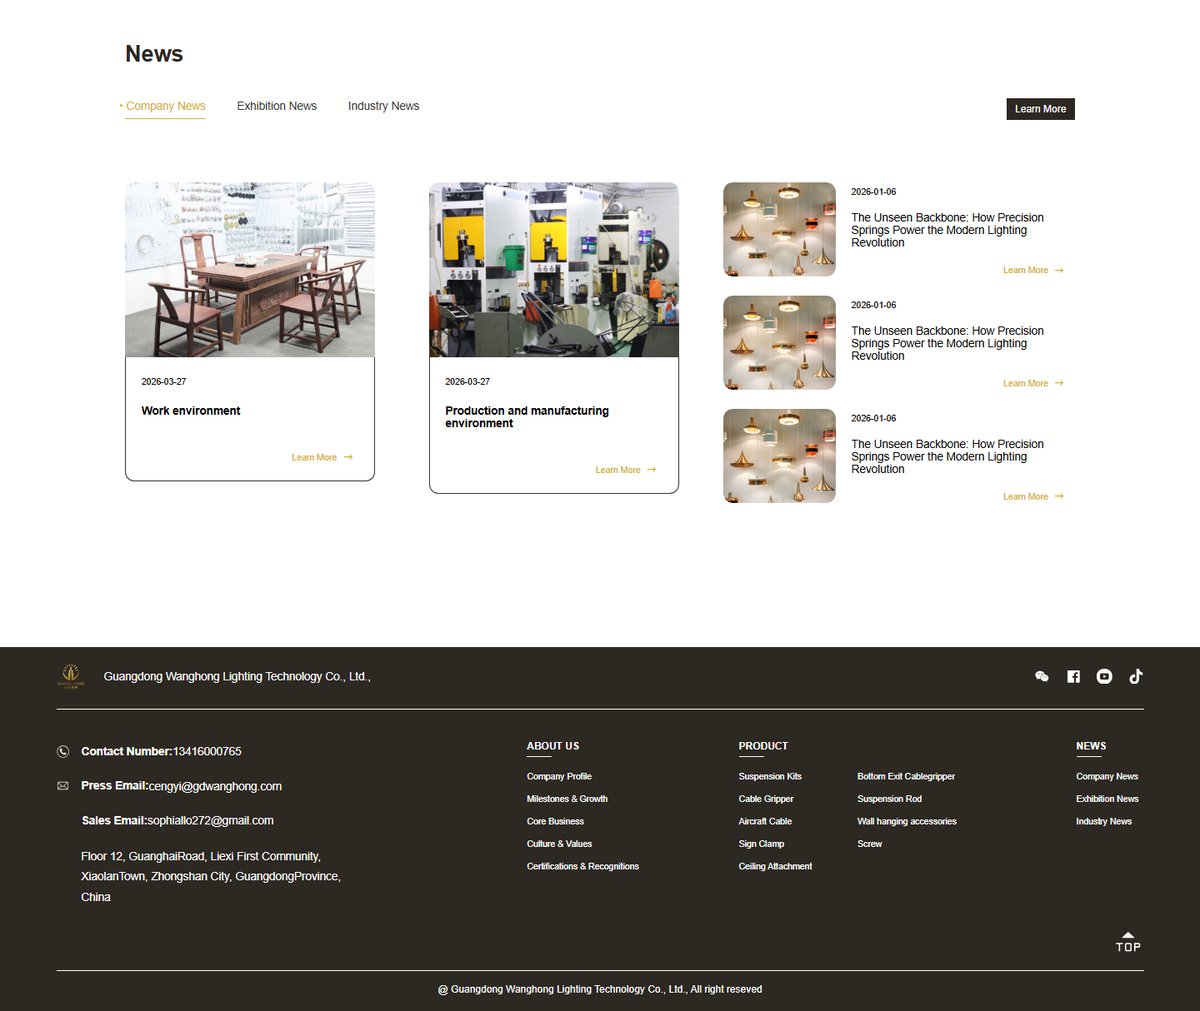Select the Company News tab under News
This screenshot has width=1200, height=1011.
click(x=165, y=106)
